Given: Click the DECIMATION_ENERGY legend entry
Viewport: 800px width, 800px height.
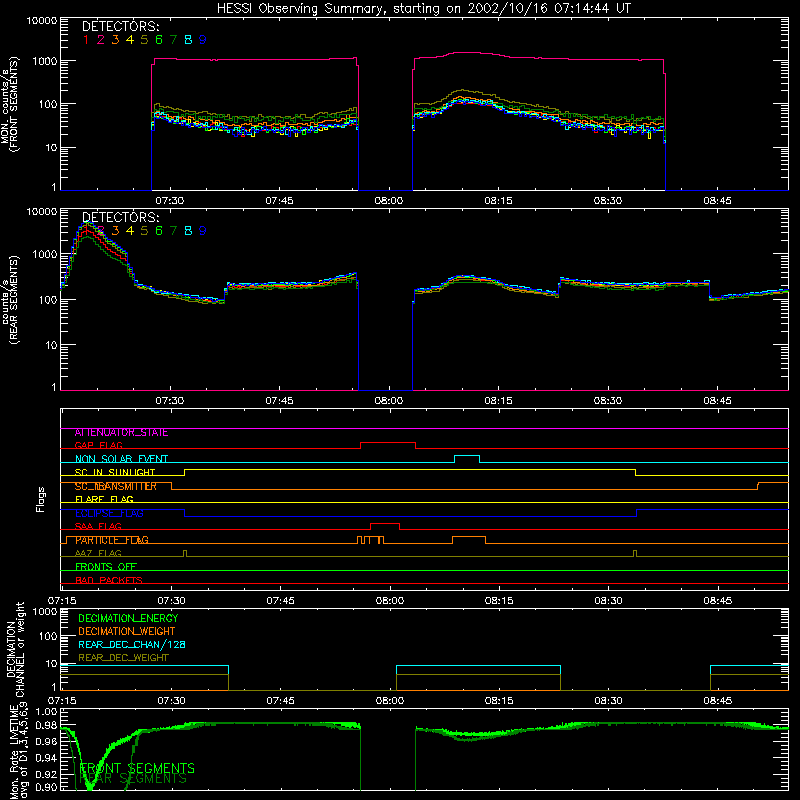Looking at the screenshot, I should pyautogui.click(x=128, y=618).
